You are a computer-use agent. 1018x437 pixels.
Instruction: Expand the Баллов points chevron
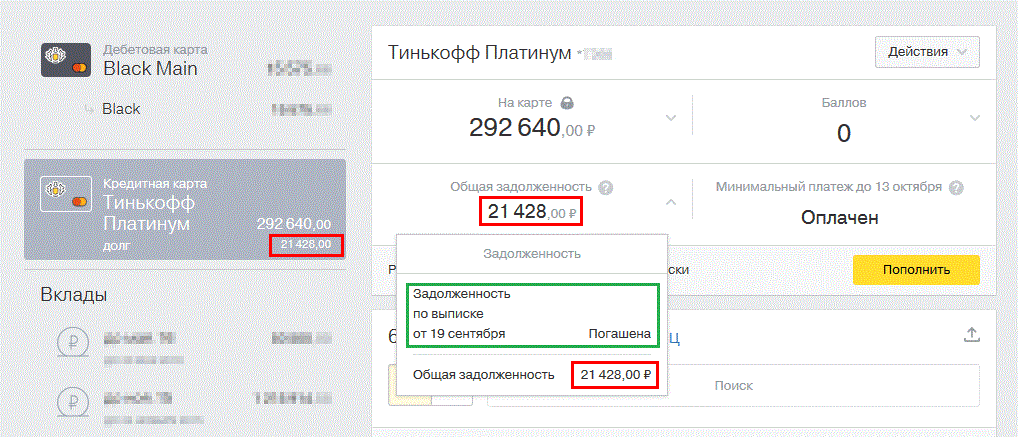tap(975, 119)
